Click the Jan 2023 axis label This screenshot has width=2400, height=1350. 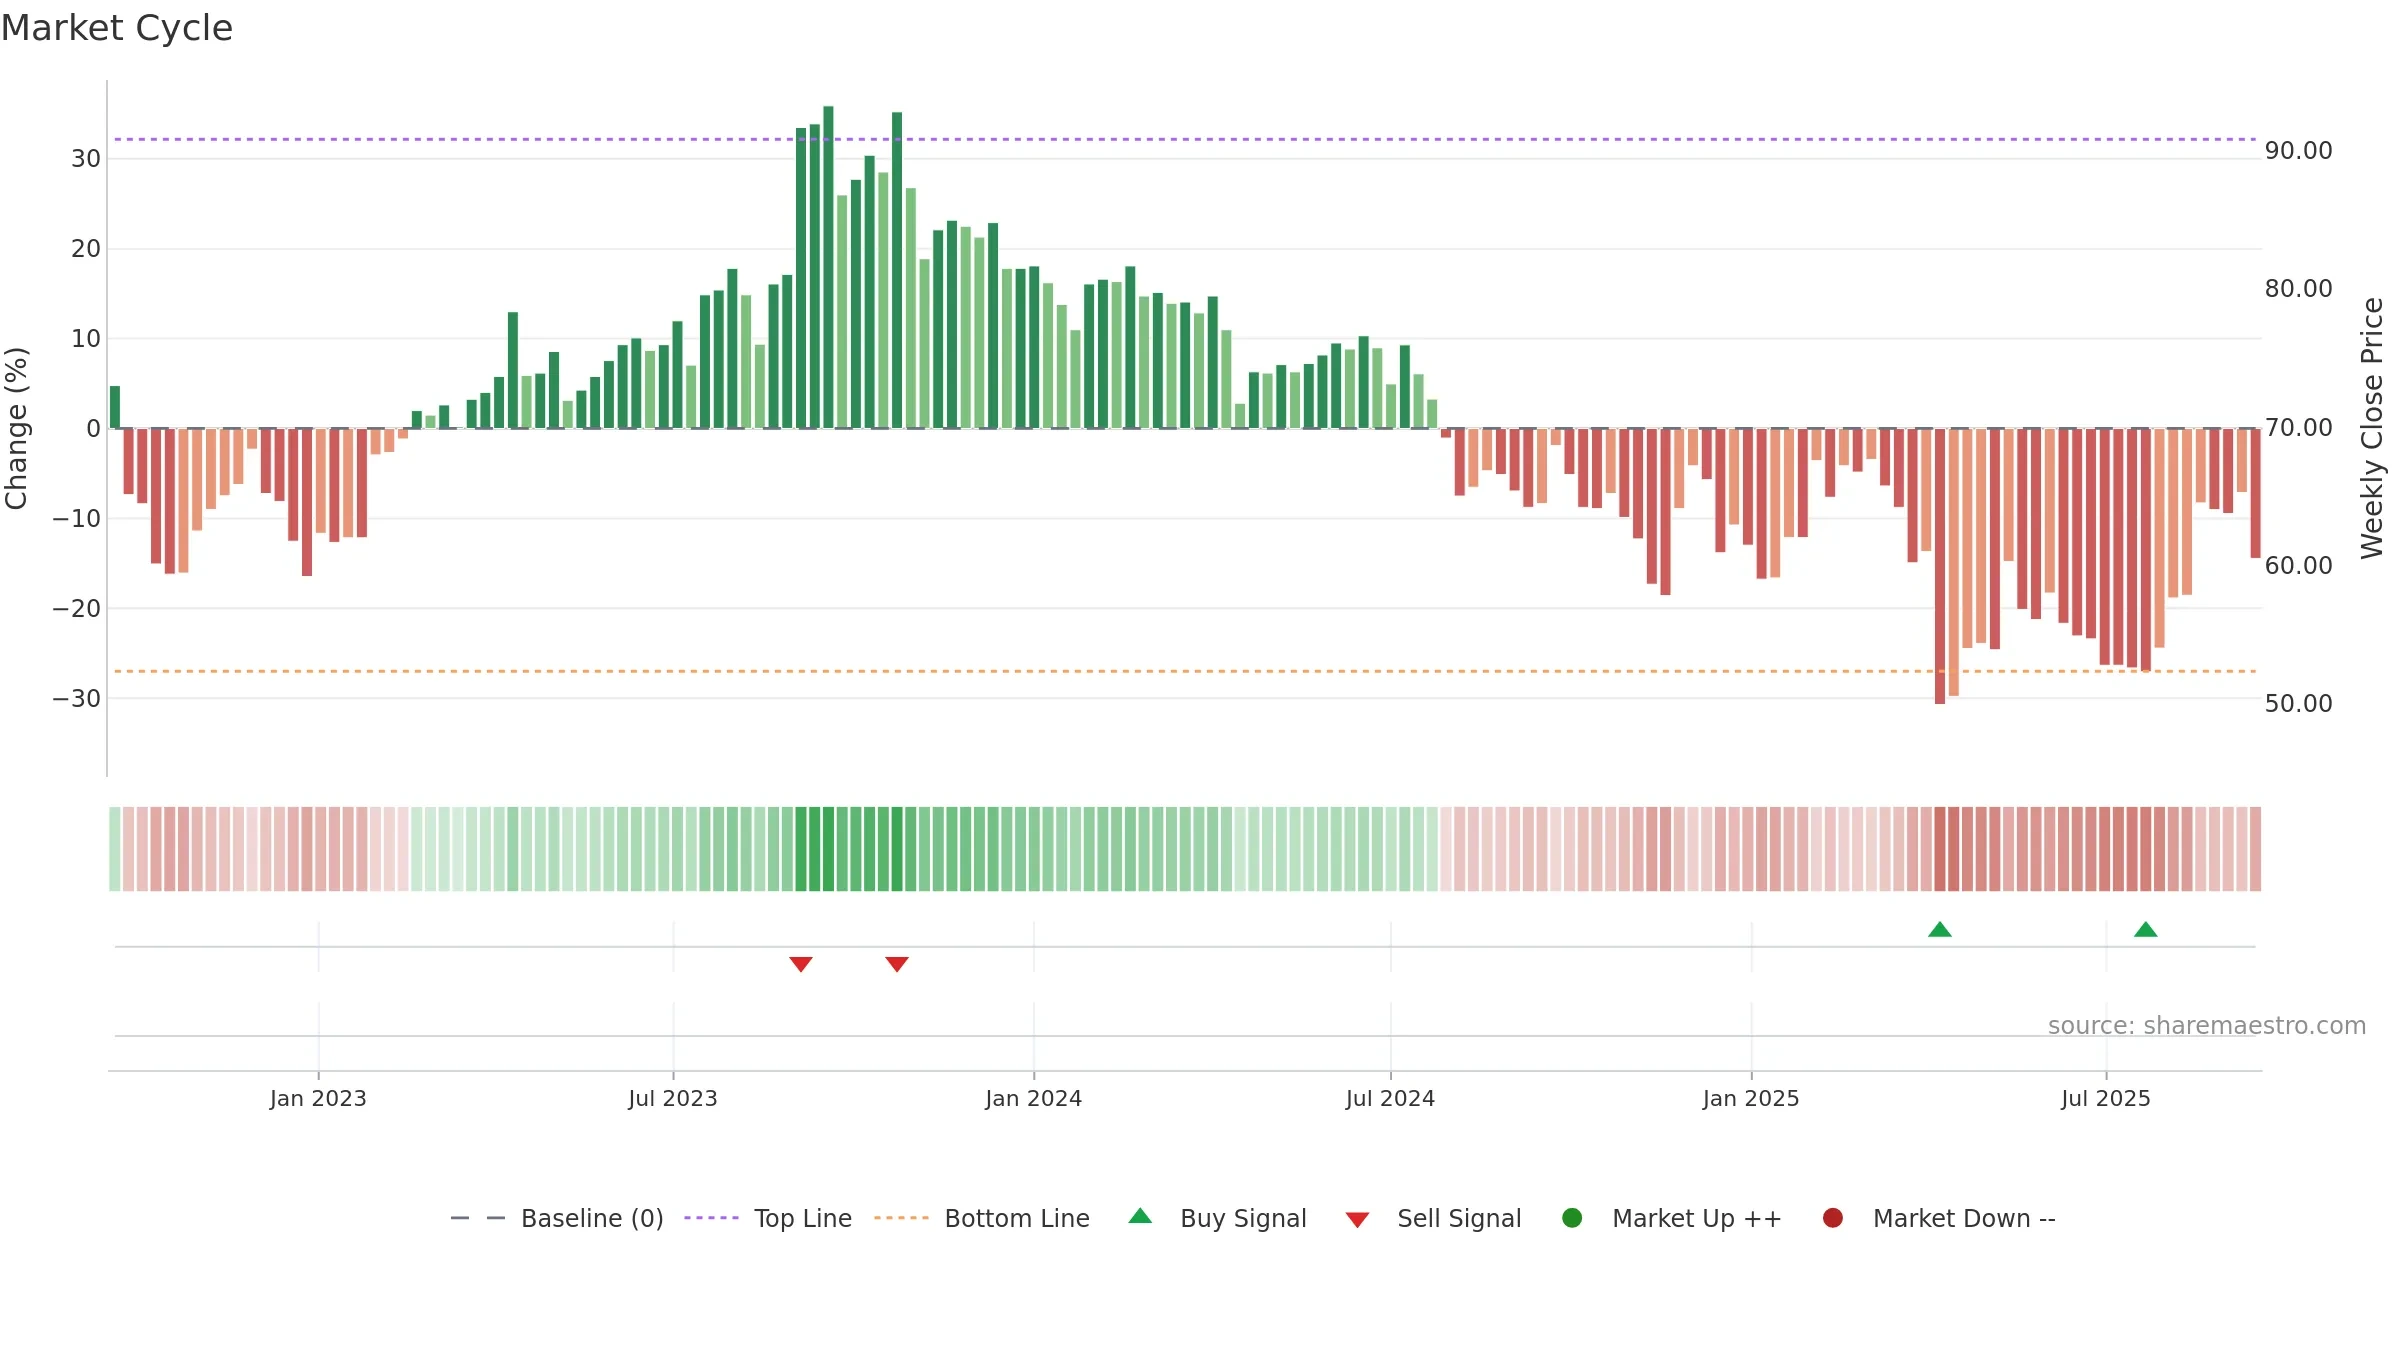tap(318, 1098)
